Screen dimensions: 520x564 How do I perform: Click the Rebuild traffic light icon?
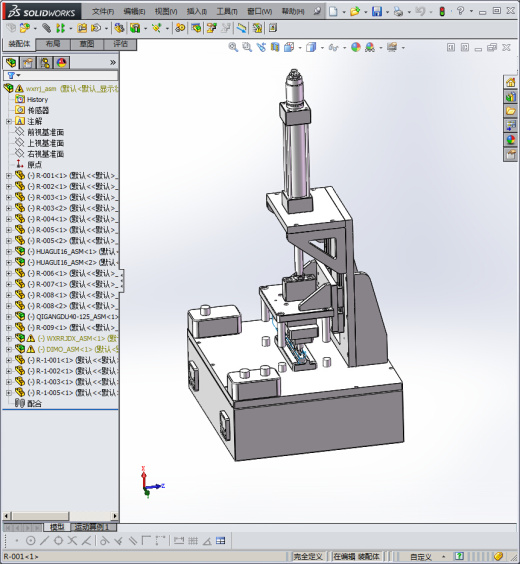(x=442, y=12)
